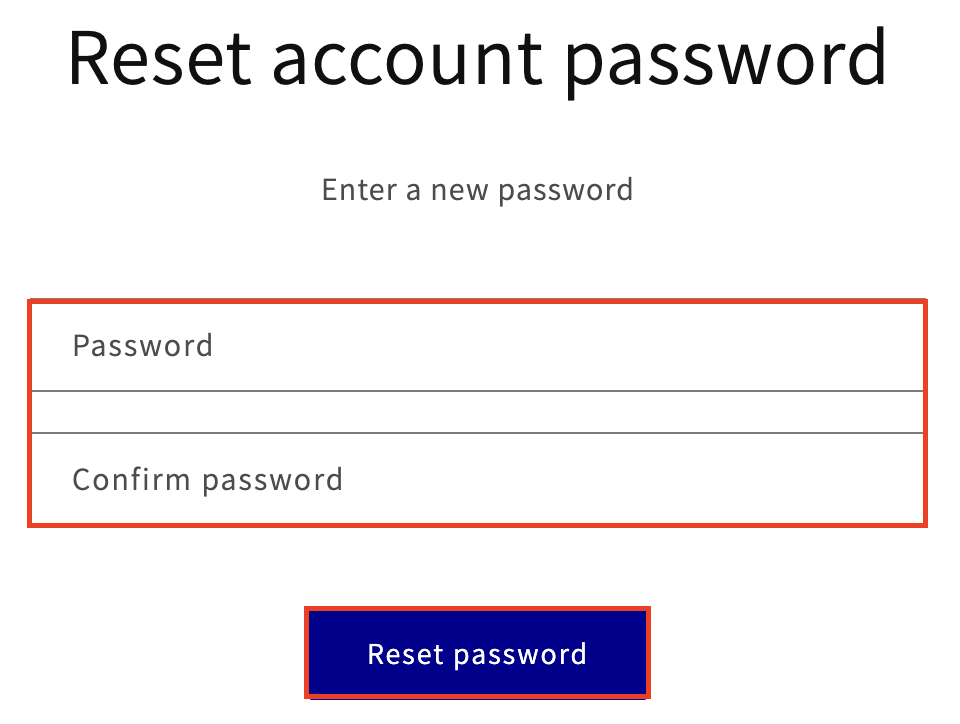Click the Enter a new password text

pyautogui.click(x=477, y=189)
